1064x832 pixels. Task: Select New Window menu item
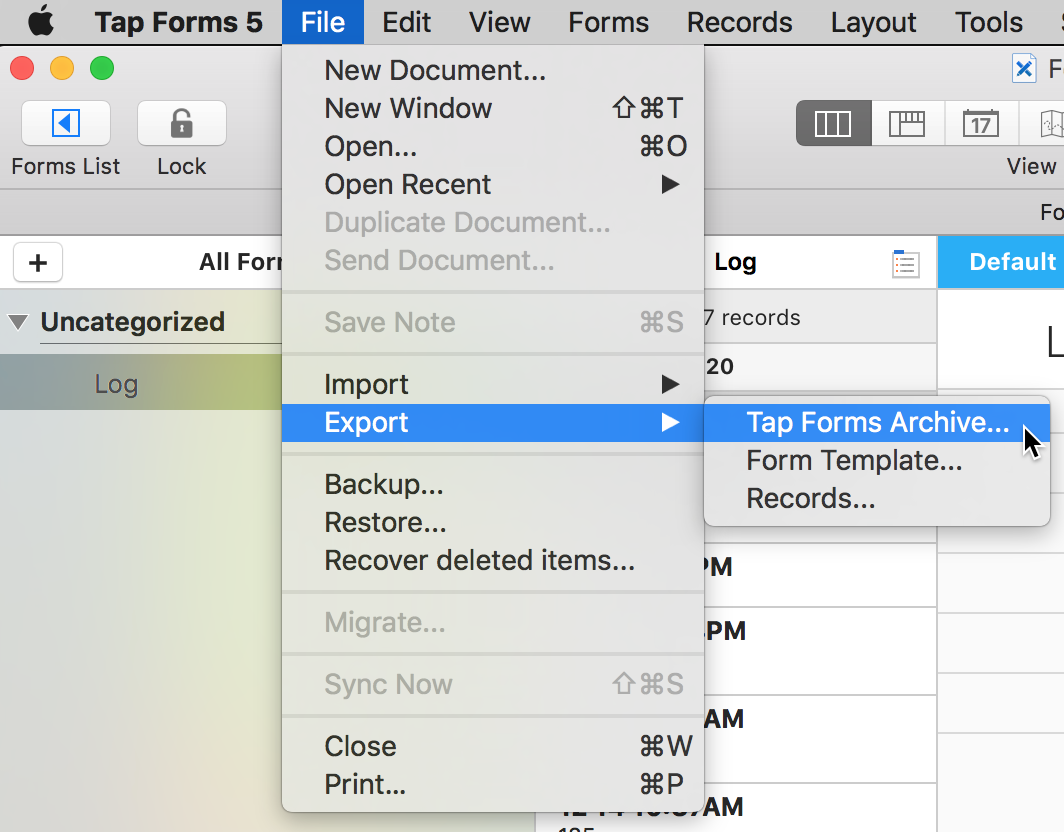click(493, 108)
